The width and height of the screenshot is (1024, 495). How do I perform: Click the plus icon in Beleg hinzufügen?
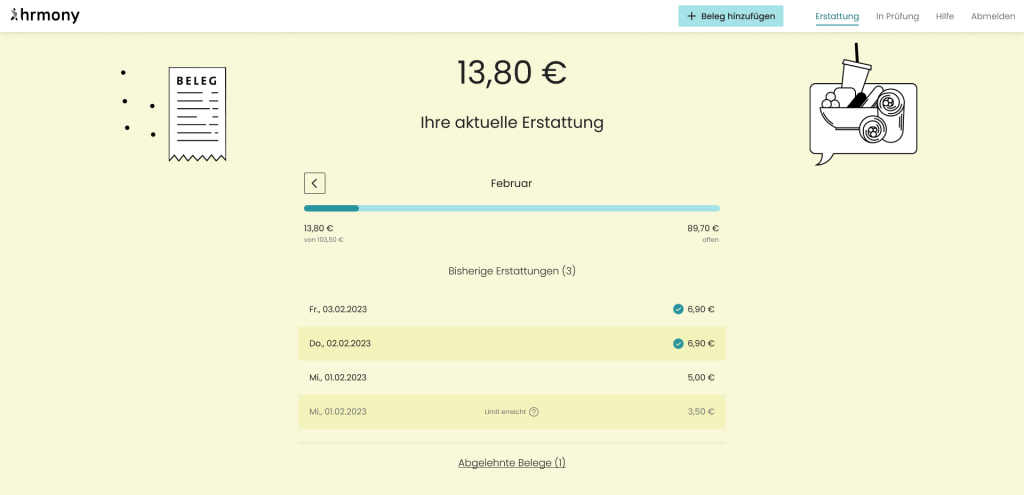[691, 16]
